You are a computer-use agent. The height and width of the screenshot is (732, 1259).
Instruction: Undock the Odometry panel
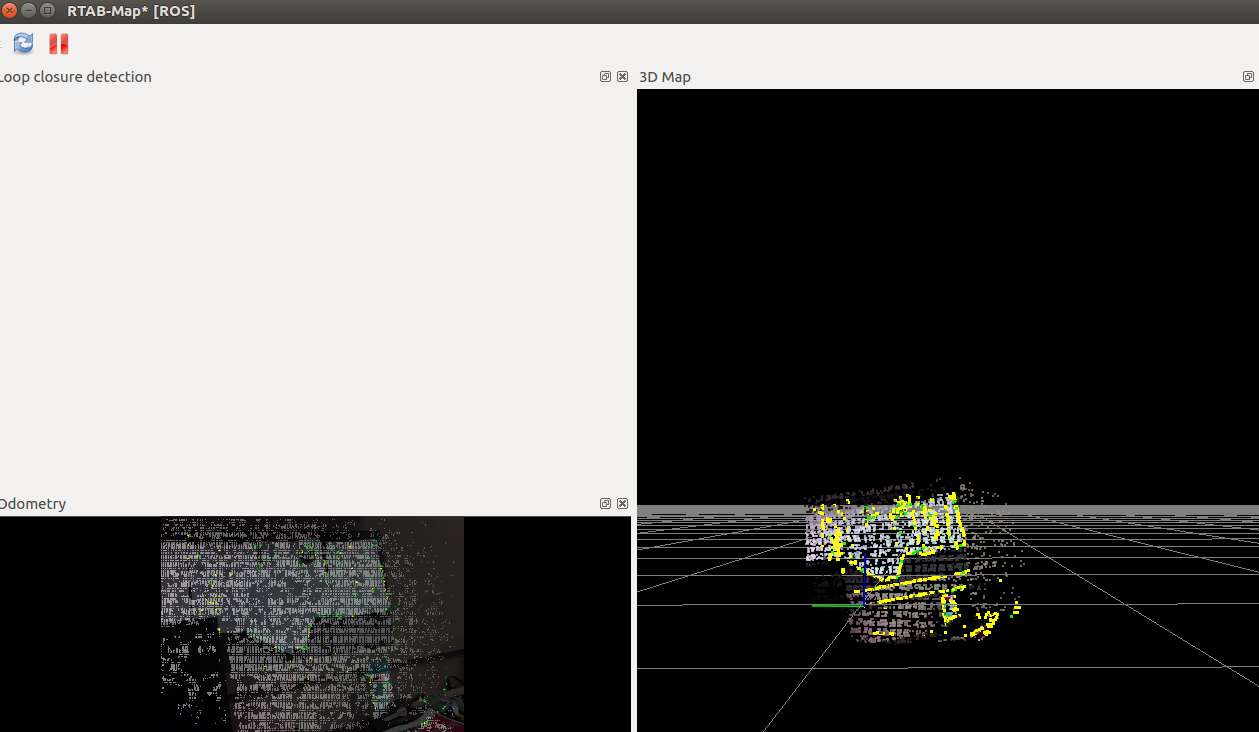pos(604,503)
